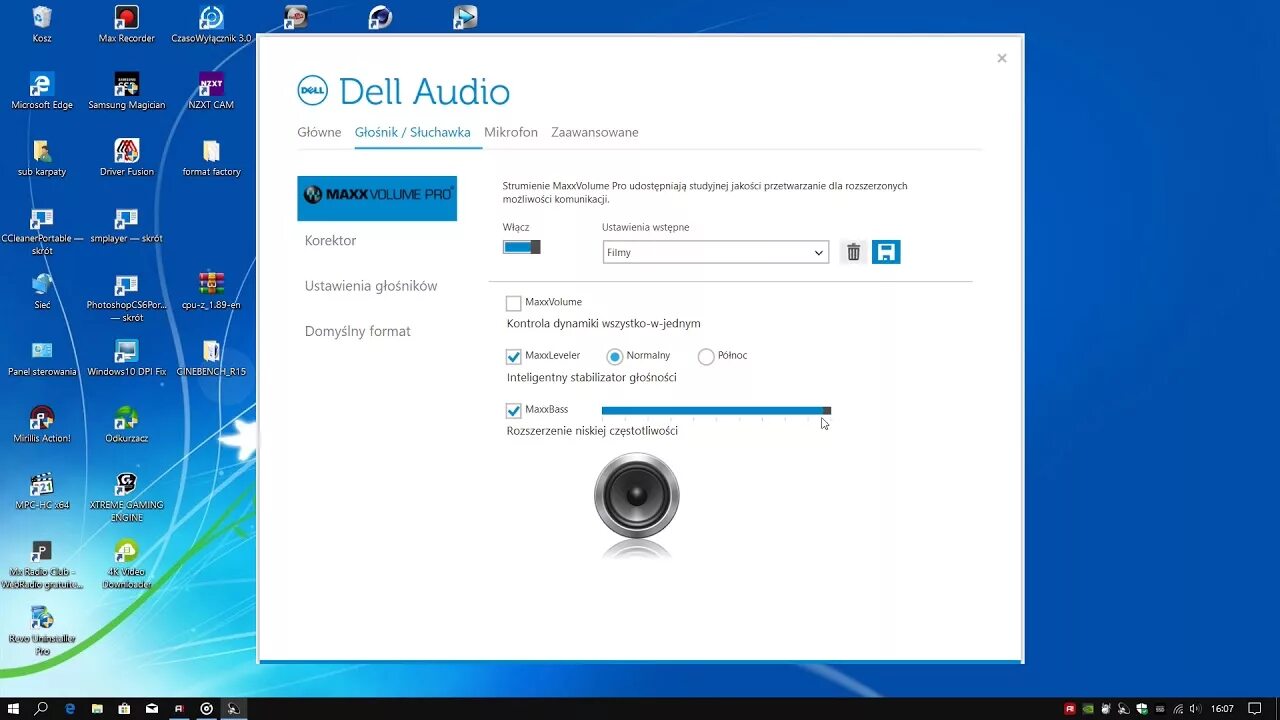Screen dimensions: 1280x720
Task: Select the Północ radio button
Action: coord(706,357)
